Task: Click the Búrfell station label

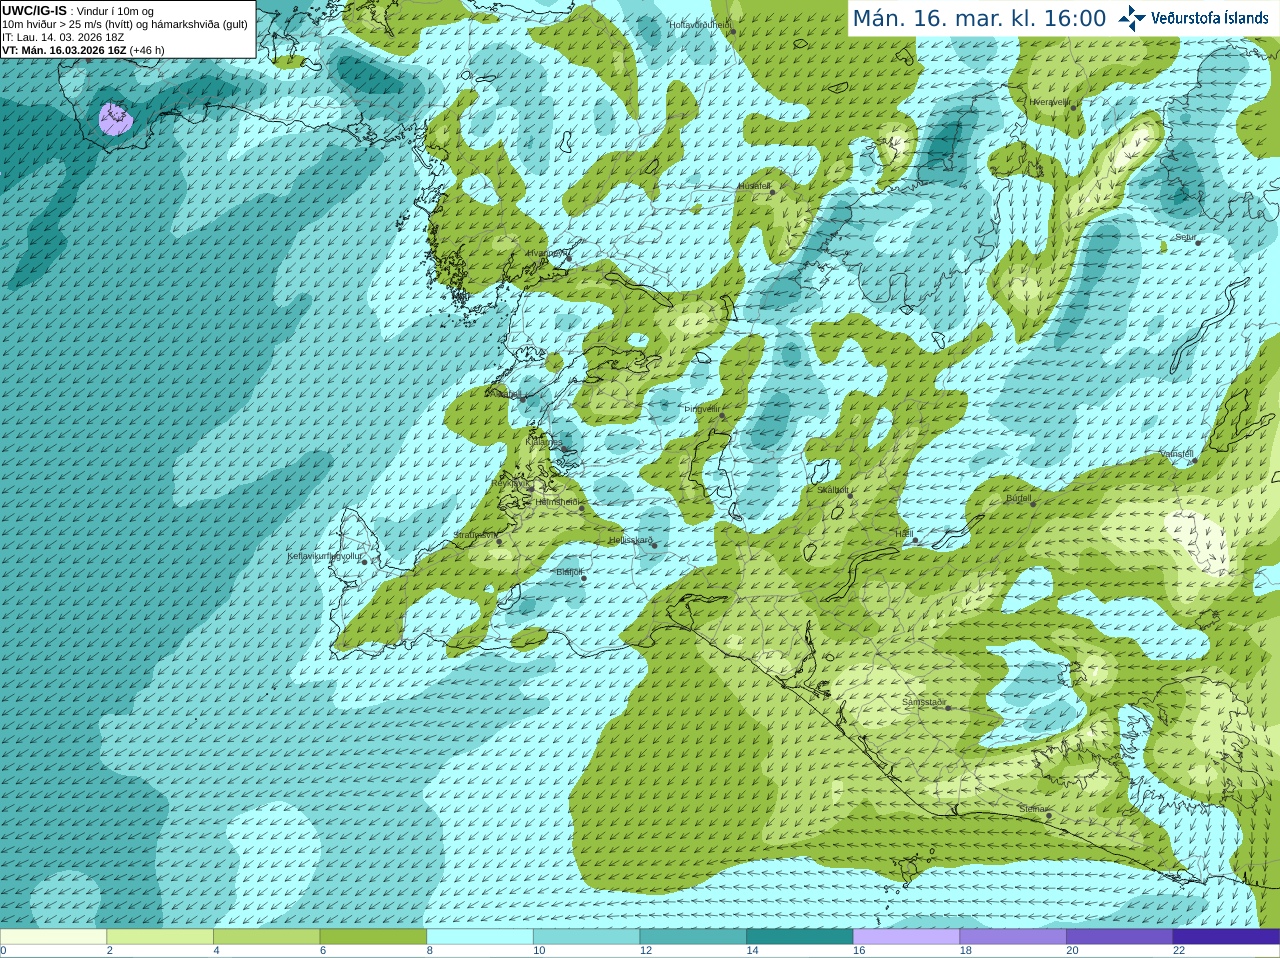Action: click(1018, 498)
